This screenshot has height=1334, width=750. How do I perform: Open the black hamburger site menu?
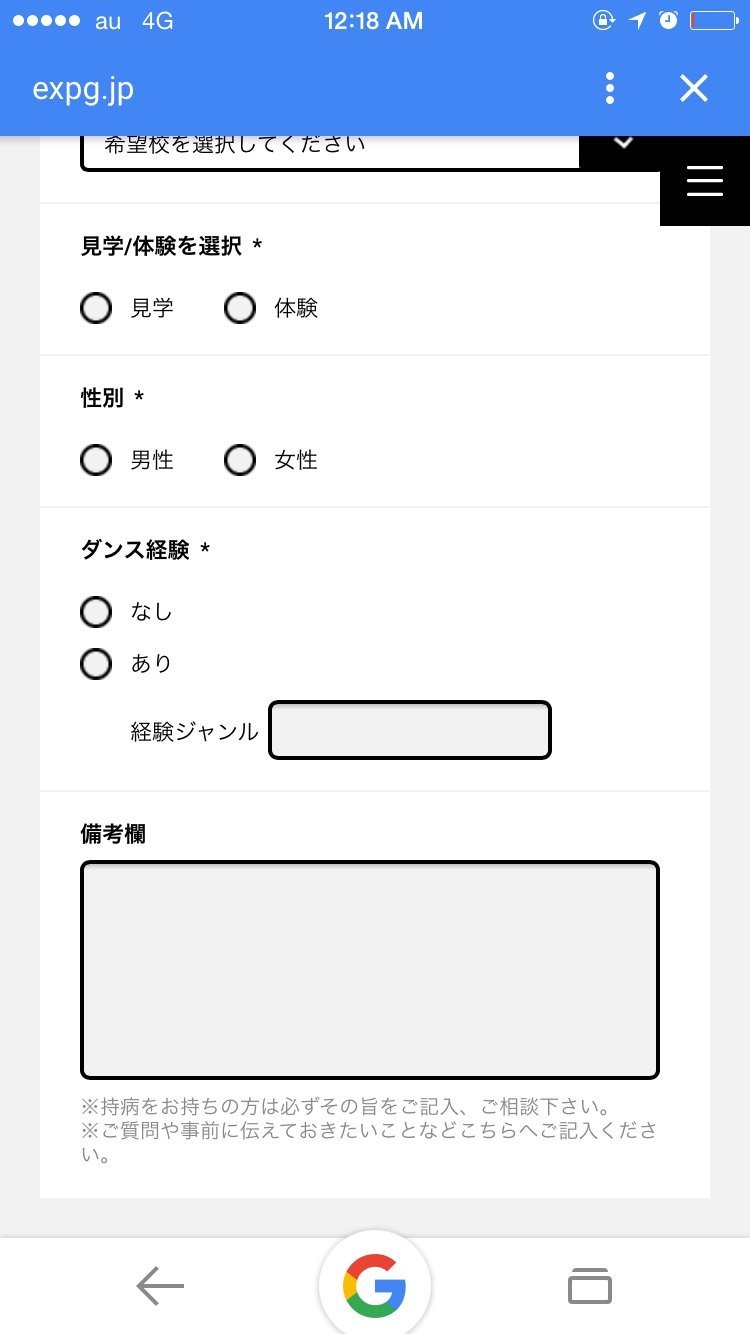click(x=704, y=181)
